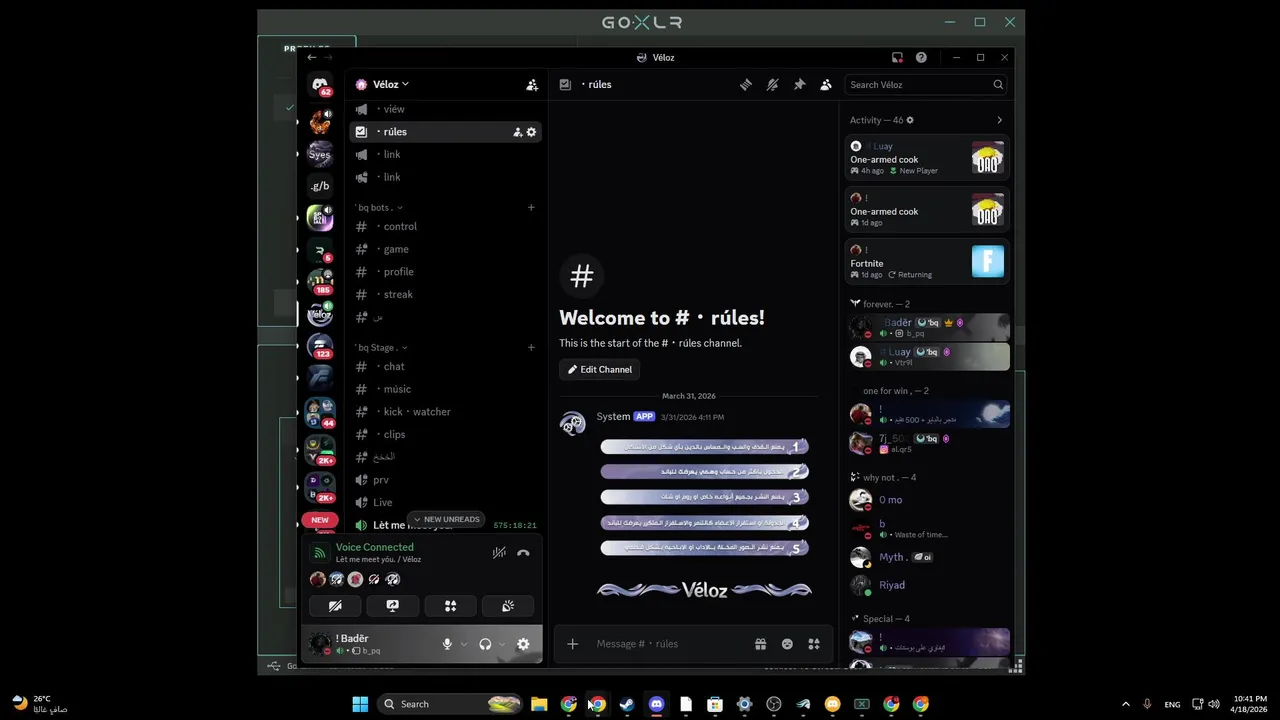Image resolution: width=1280 pixels, height=720 pixels.
Task: Open the kick · watcher channel
Action: (x=445, y=412)
